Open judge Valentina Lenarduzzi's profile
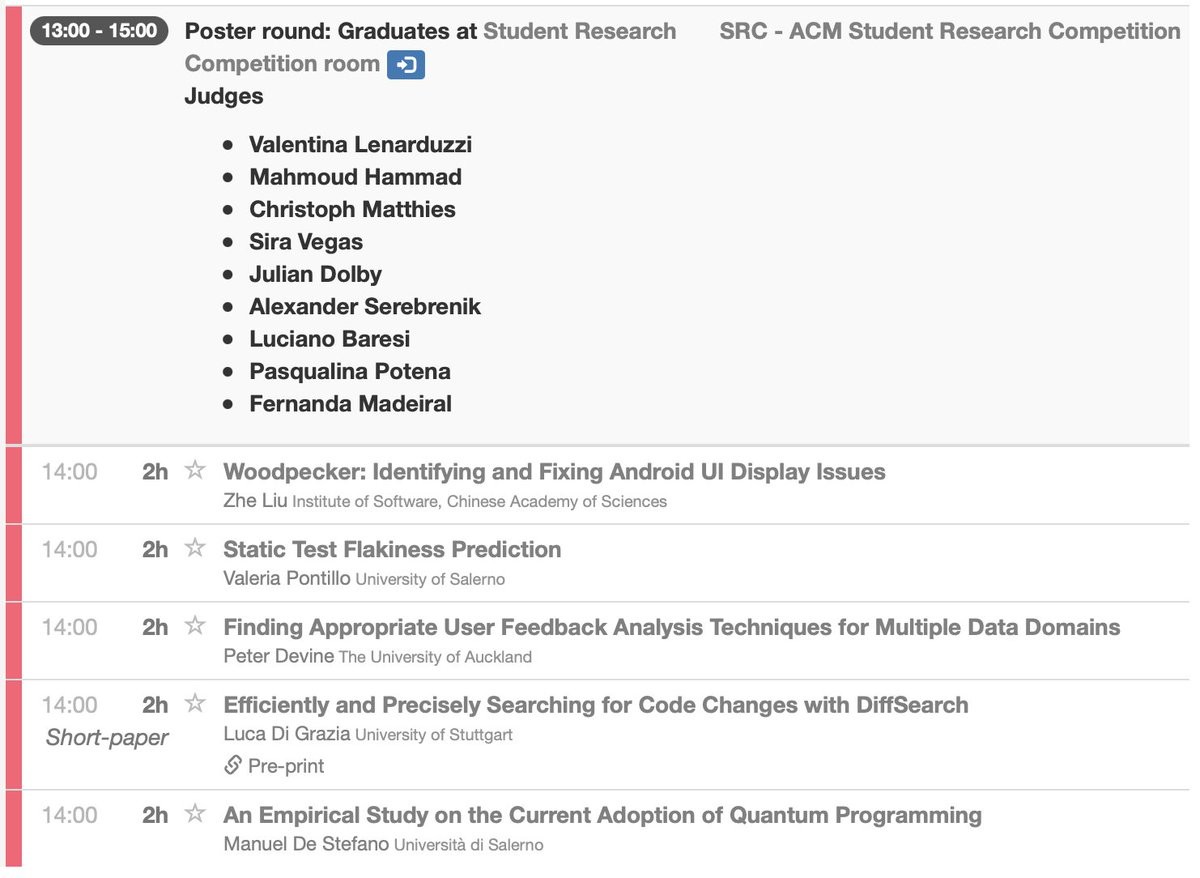The image size is (1200, 878). coord(360,145)
